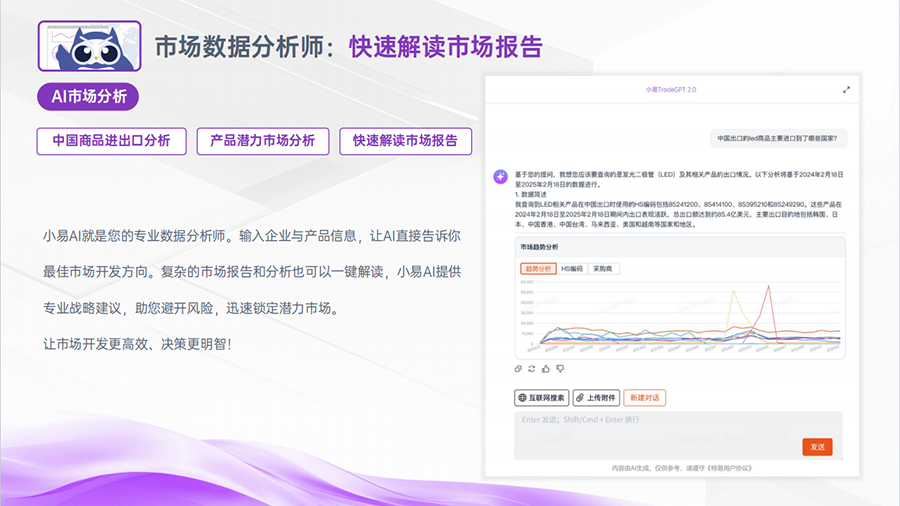This screenshot has height=506, width=900.
Task: Click the 上传附件 upload attachment button
Action: point(596,397)
